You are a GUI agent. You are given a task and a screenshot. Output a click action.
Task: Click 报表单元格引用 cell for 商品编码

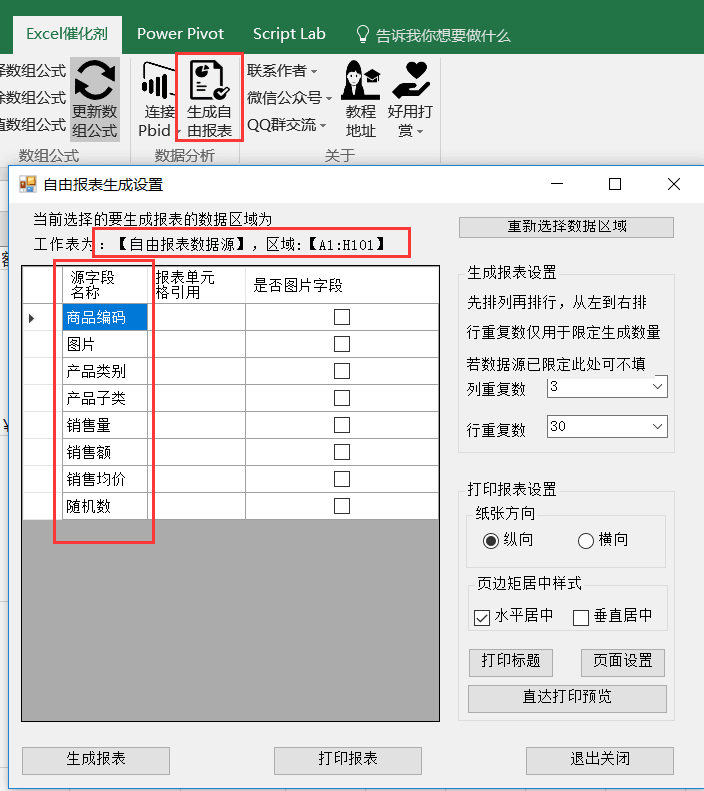click(x=197, y=317)
